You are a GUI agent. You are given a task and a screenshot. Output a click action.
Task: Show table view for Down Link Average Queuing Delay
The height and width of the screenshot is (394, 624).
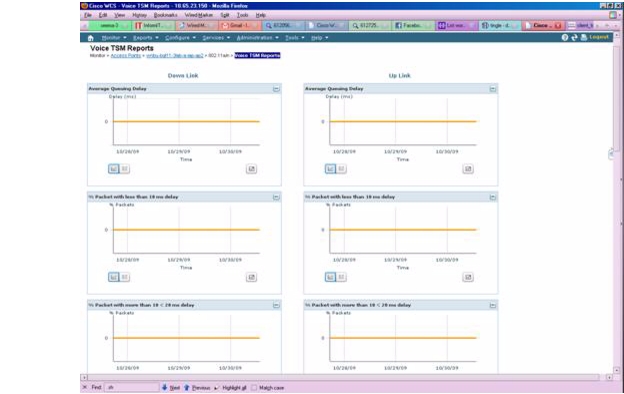[125, 169]
